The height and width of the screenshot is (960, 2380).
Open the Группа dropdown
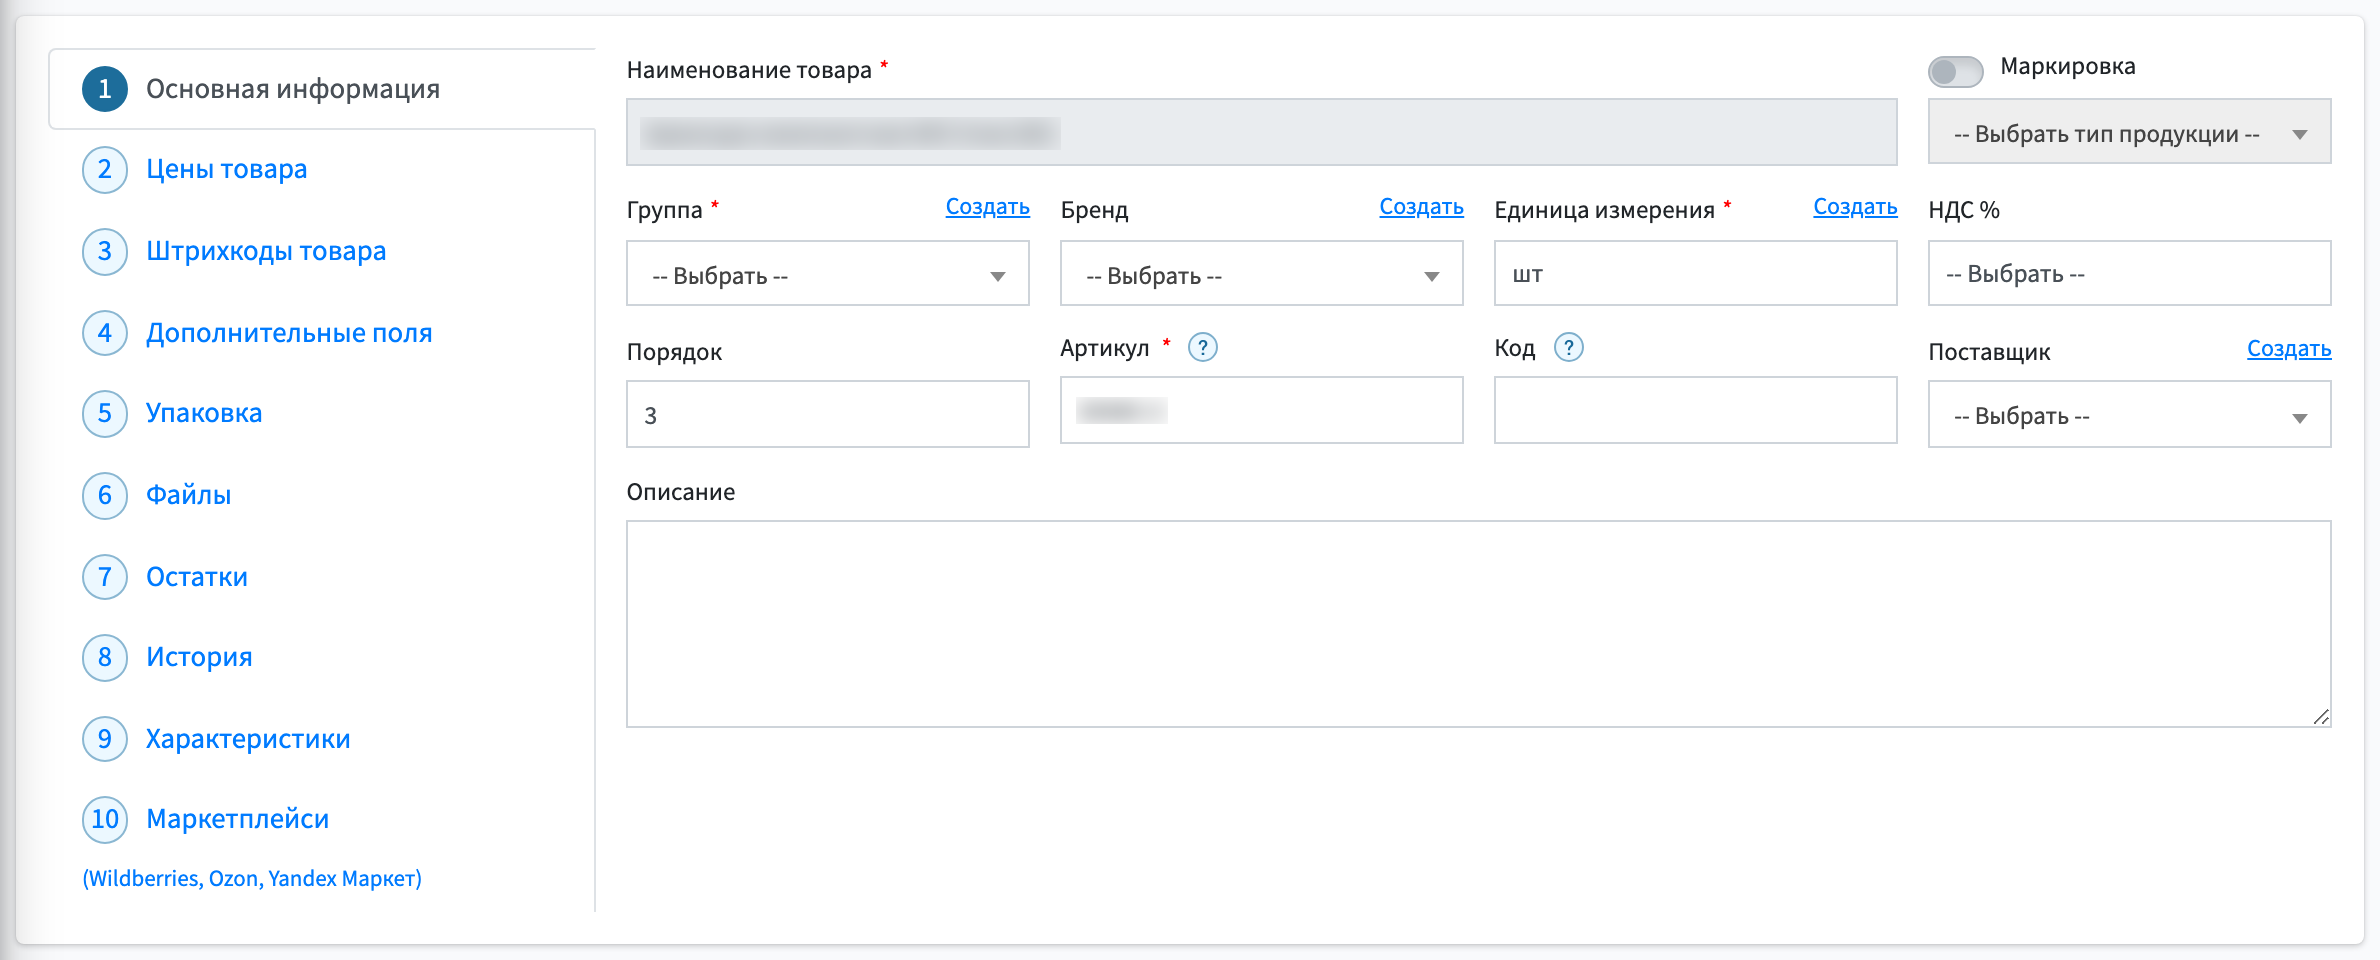pos(827,274)
